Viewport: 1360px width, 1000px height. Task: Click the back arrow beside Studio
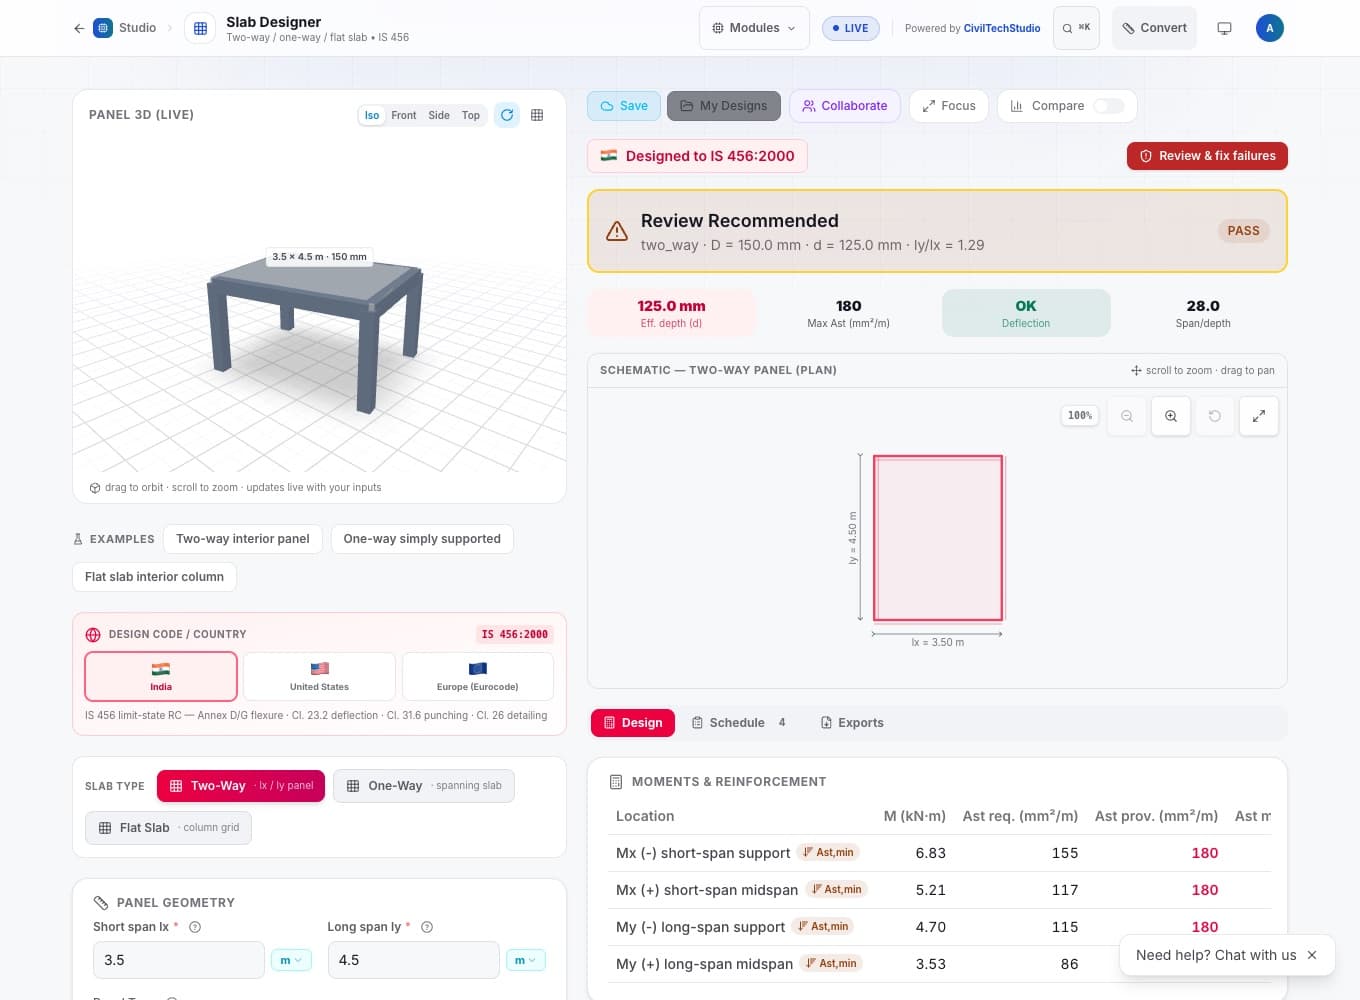pyautogui.click(x=79, y=28)
